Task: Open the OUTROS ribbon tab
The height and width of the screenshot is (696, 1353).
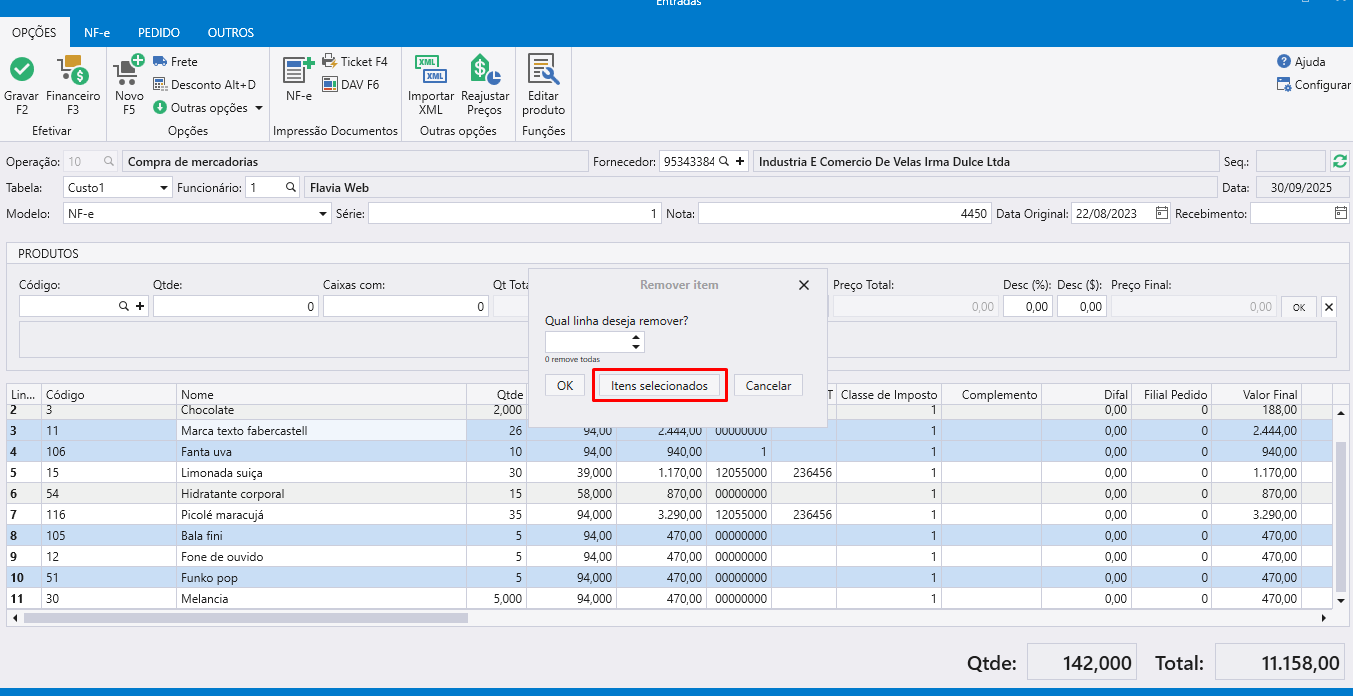Action: [230, 32]
